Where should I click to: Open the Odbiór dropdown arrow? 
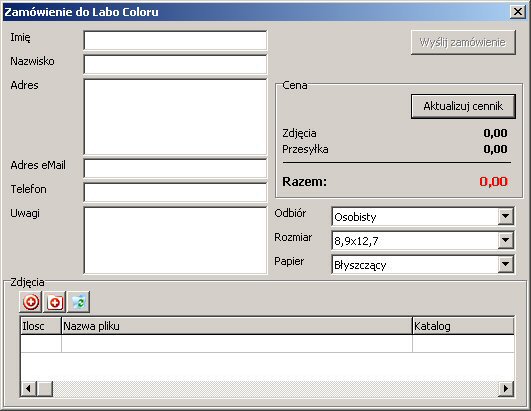tap(505, 216)
